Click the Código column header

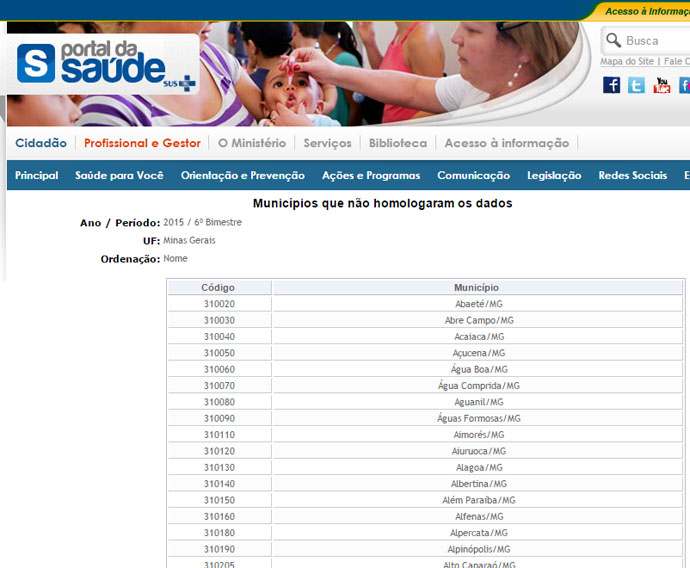[x=218, y=287]
